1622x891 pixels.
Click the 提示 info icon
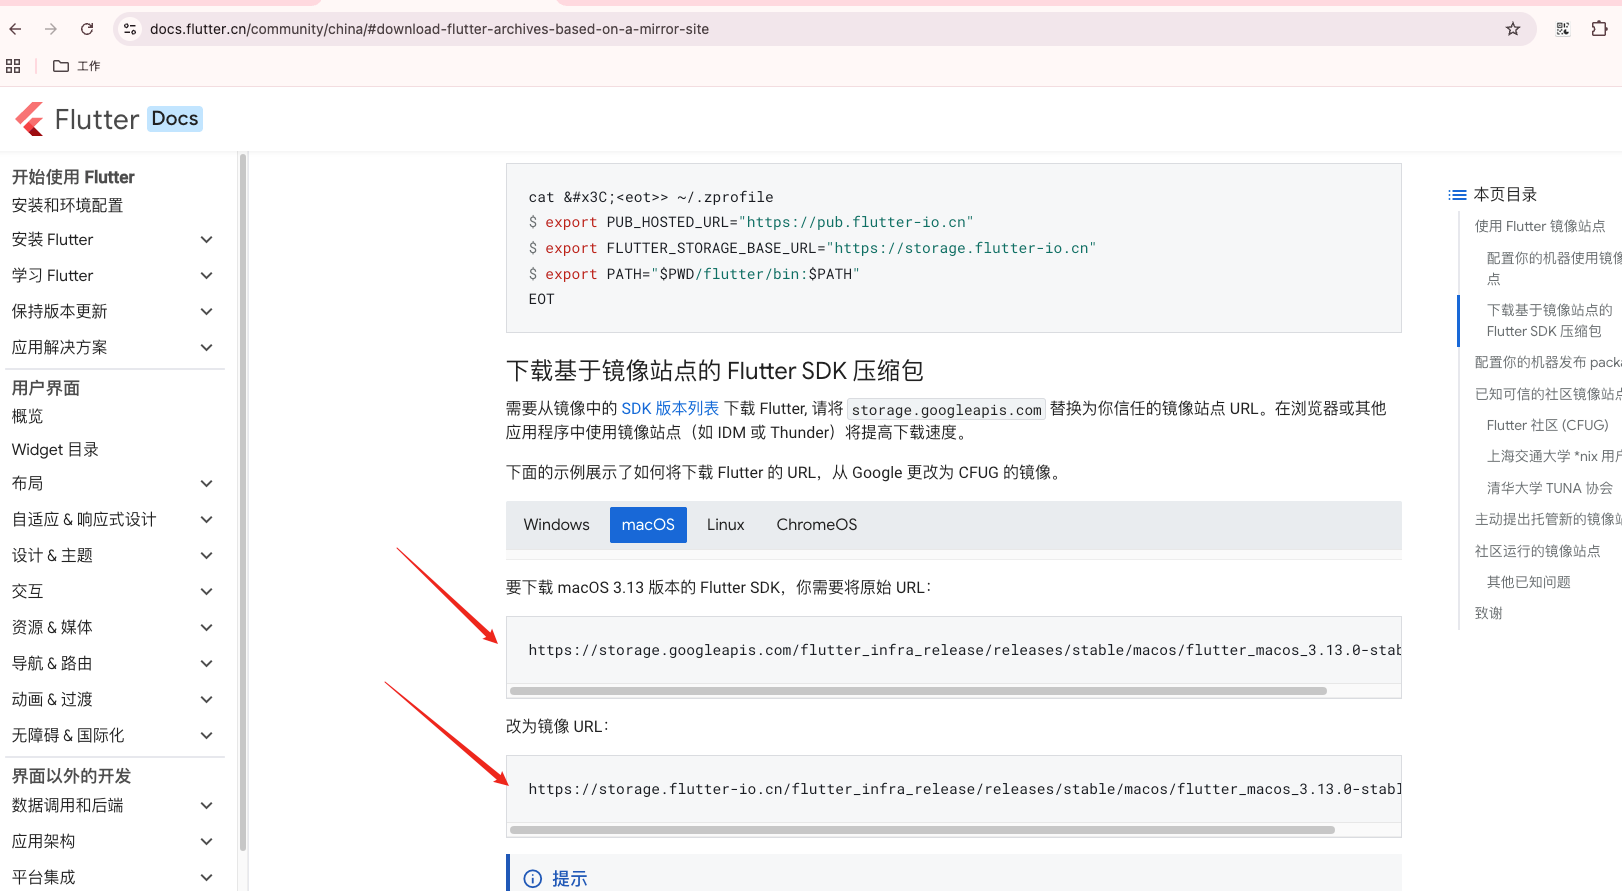[533, 879]
